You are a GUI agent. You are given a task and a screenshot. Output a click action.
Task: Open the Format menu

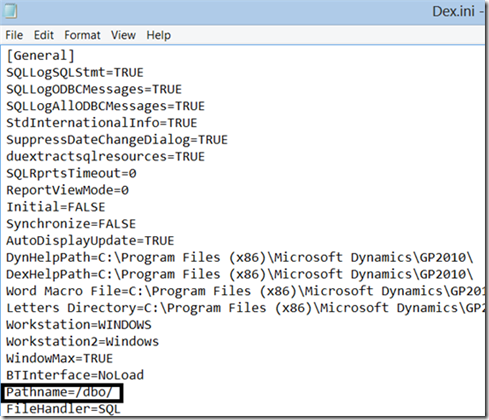coord(82,35)
